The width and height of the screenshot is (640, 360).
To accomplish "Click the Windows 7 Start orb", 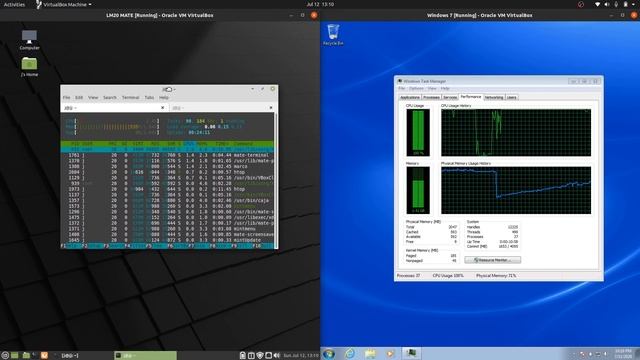I will tap(329, 353).
